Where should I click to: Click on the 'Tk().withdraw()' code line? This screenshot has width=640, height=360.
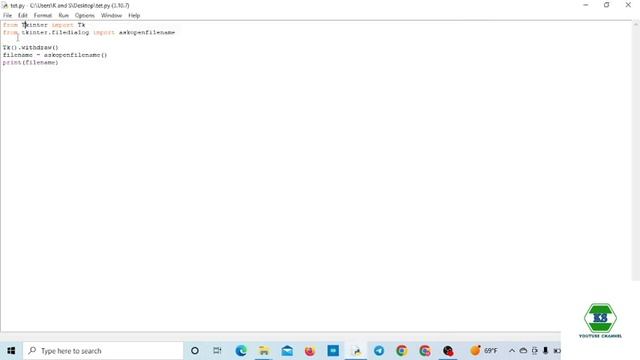(x=31, y=47)
